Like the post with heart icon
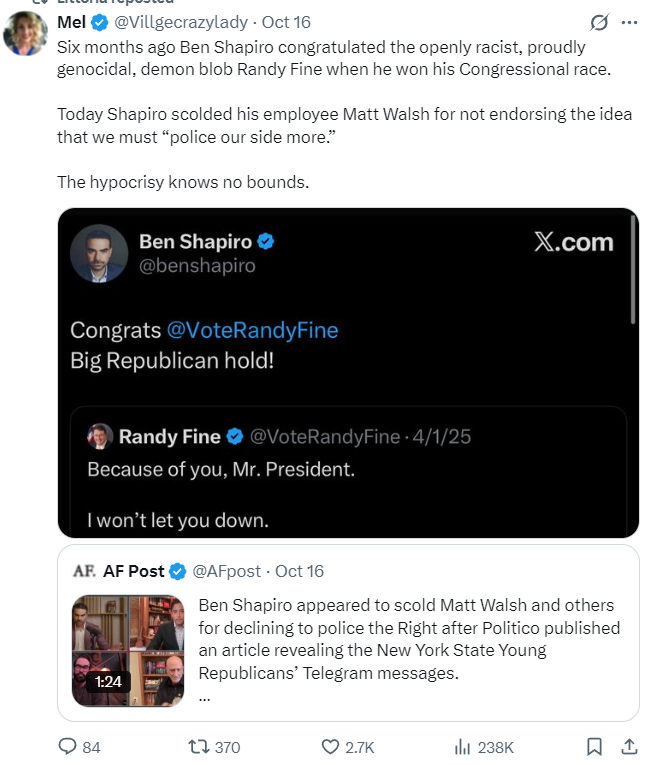 pyautogui.click(x=331, y=746)
